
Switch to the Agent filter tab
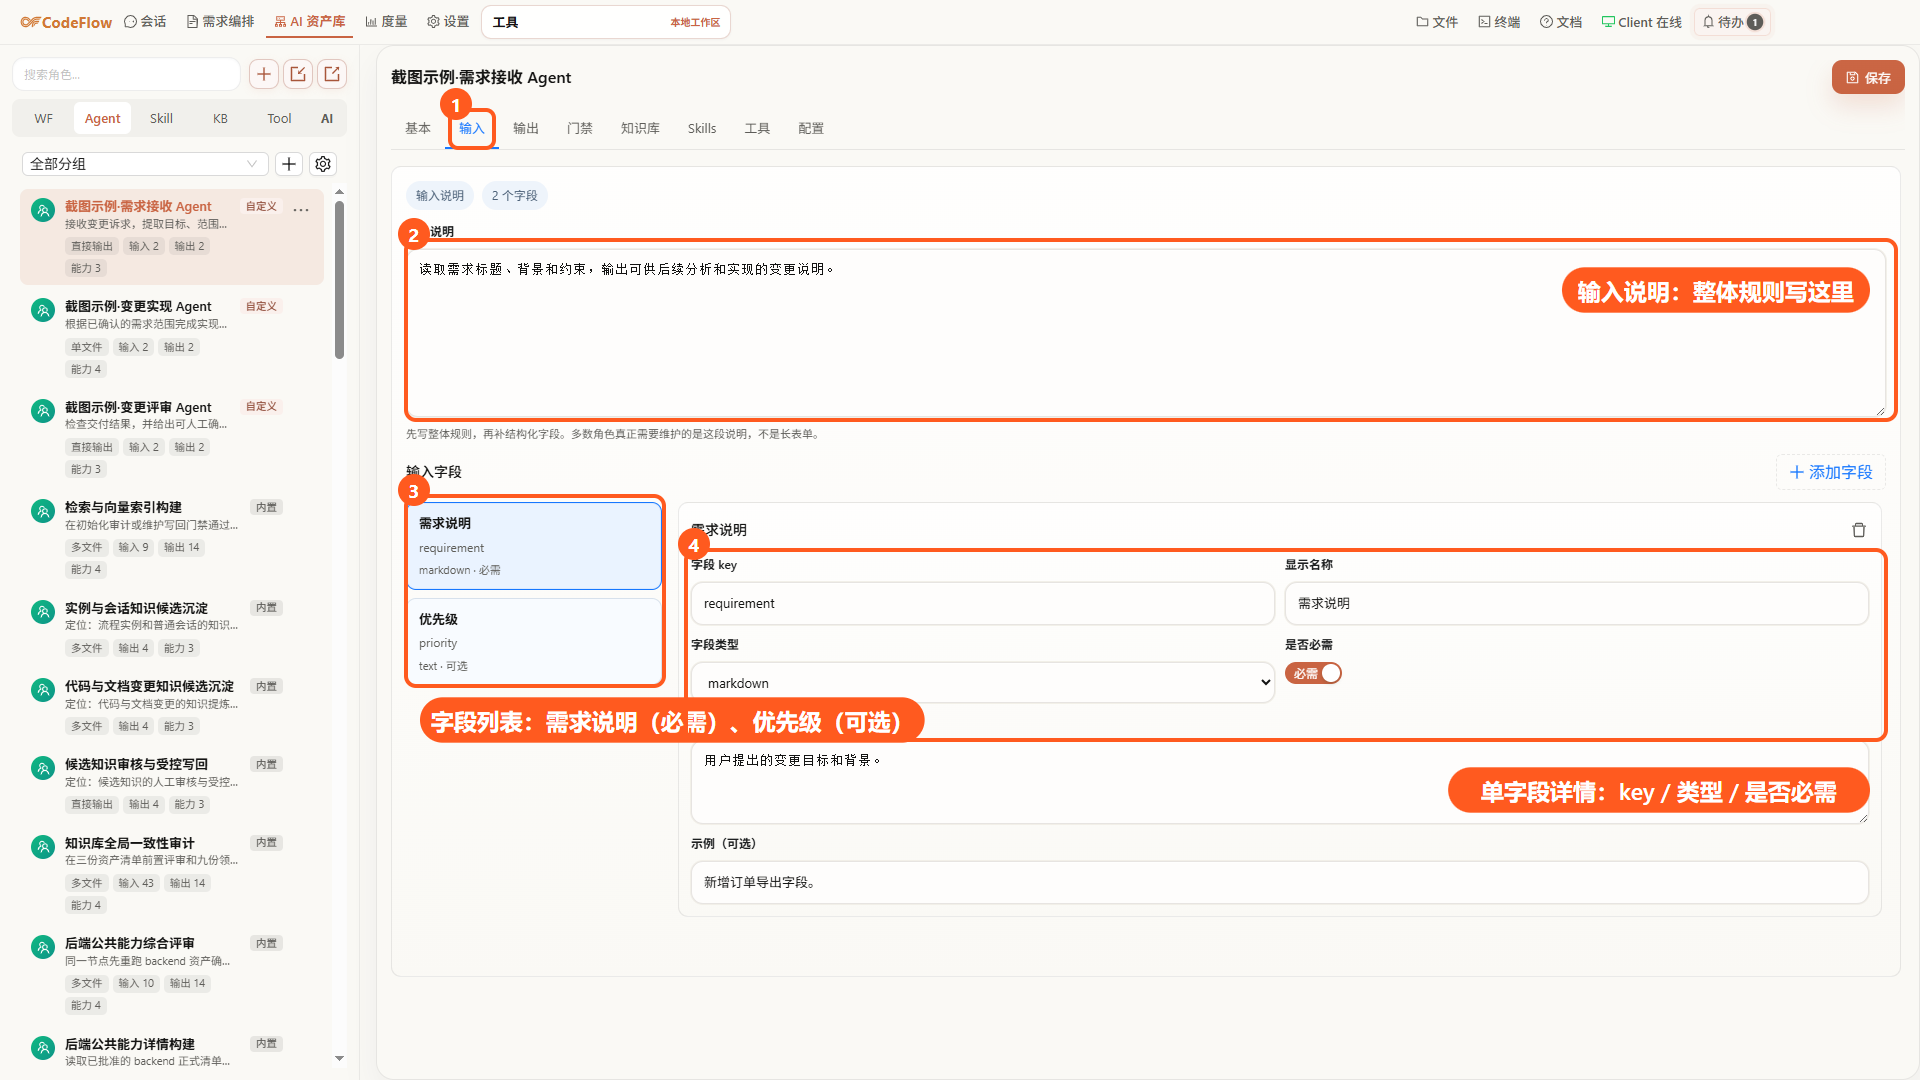[102, 118]
